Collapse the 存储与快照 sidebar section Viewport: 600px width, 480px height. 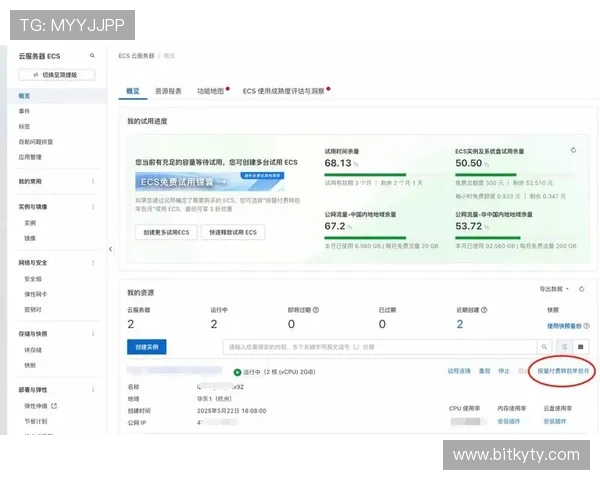pyautogui.click(x=33, y=334)
